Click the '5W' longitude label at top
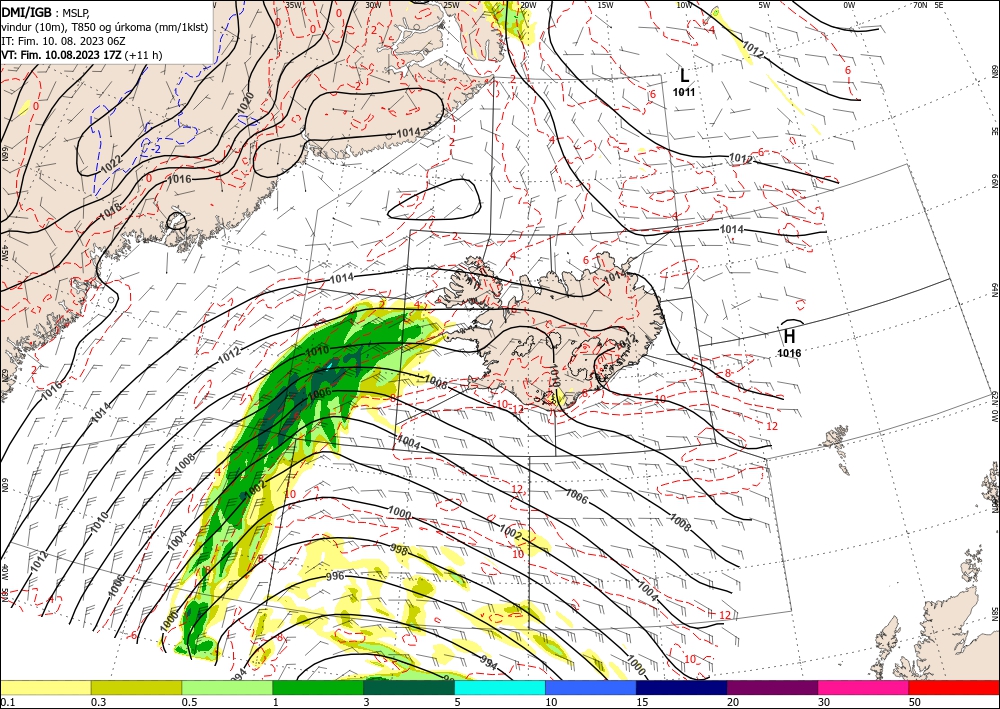The height and width of the screenshot is (709, 1000). point(764,4)
